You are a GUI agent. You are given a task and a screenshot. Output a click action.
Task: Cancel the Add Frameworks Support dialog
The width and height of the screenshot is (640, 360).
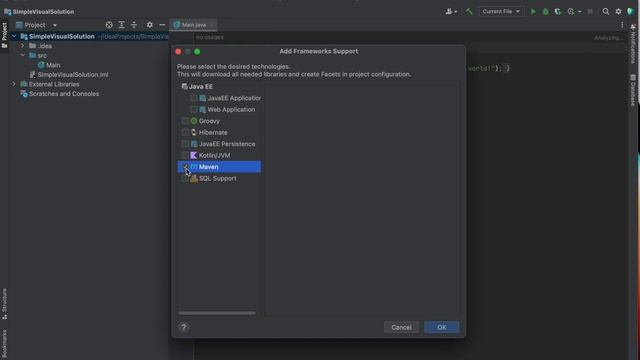tap(401, 327)
